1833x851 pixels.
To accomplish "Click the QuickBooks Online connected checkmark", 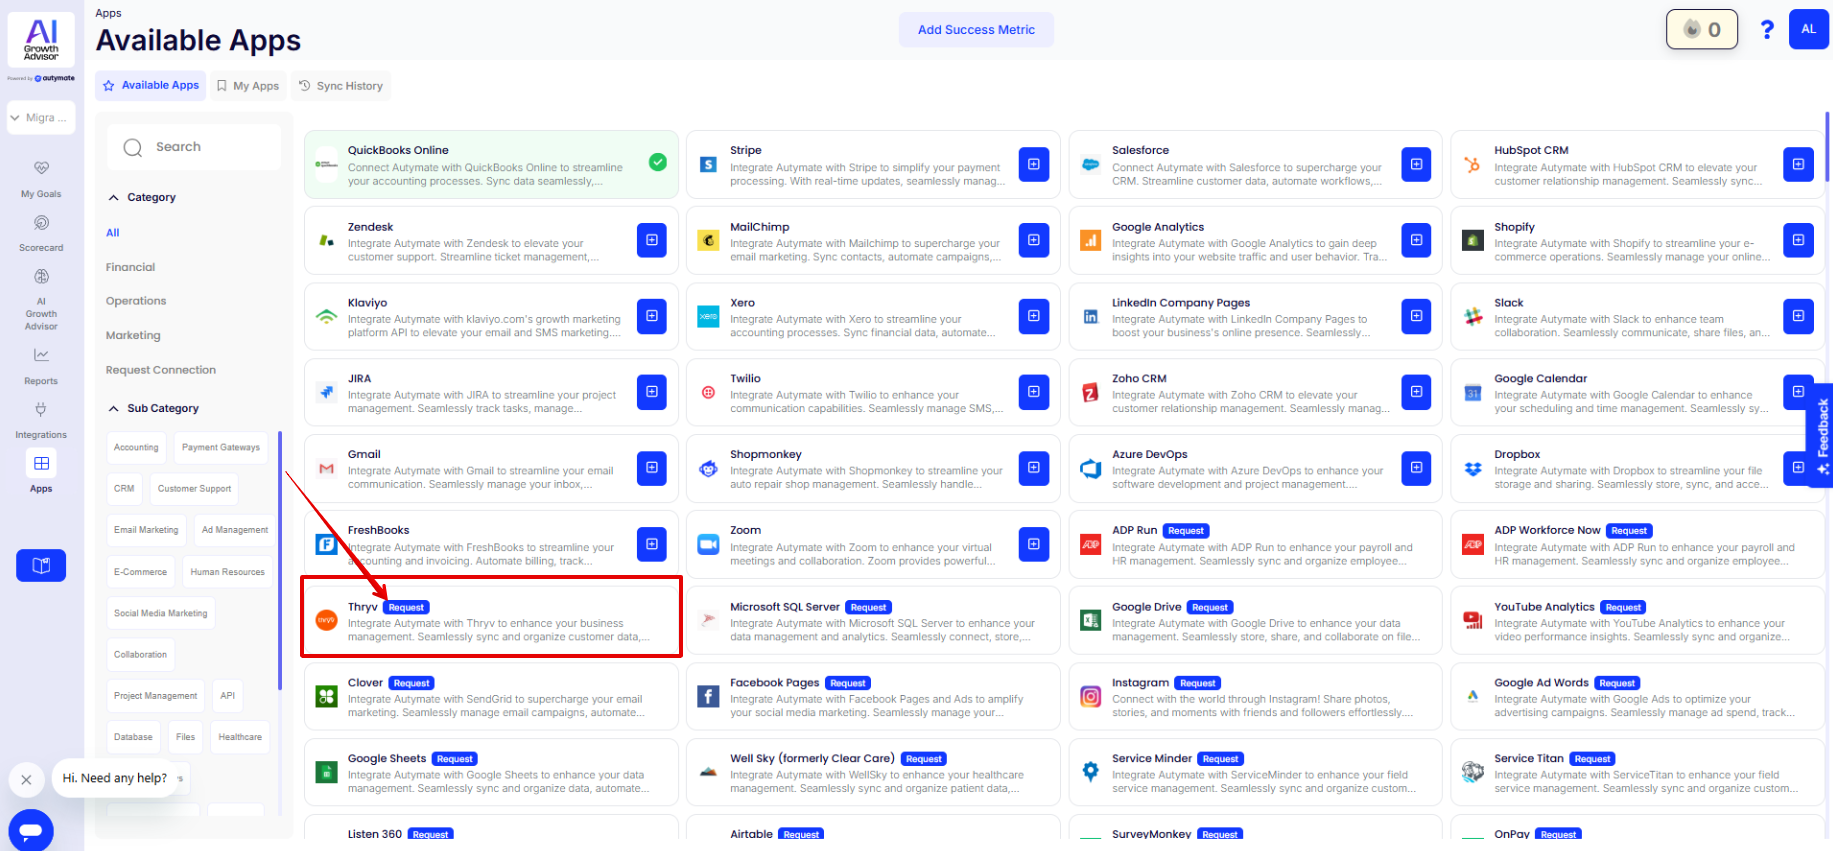I will tap(658, 162).
